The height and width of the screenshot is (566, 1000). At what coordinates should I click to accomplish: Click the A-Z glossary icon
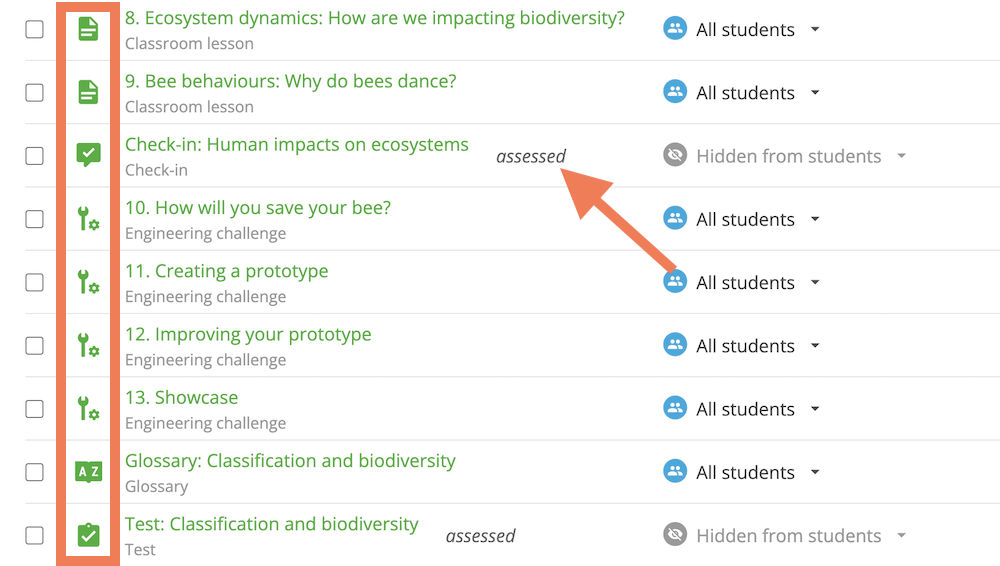click(89, 472)
